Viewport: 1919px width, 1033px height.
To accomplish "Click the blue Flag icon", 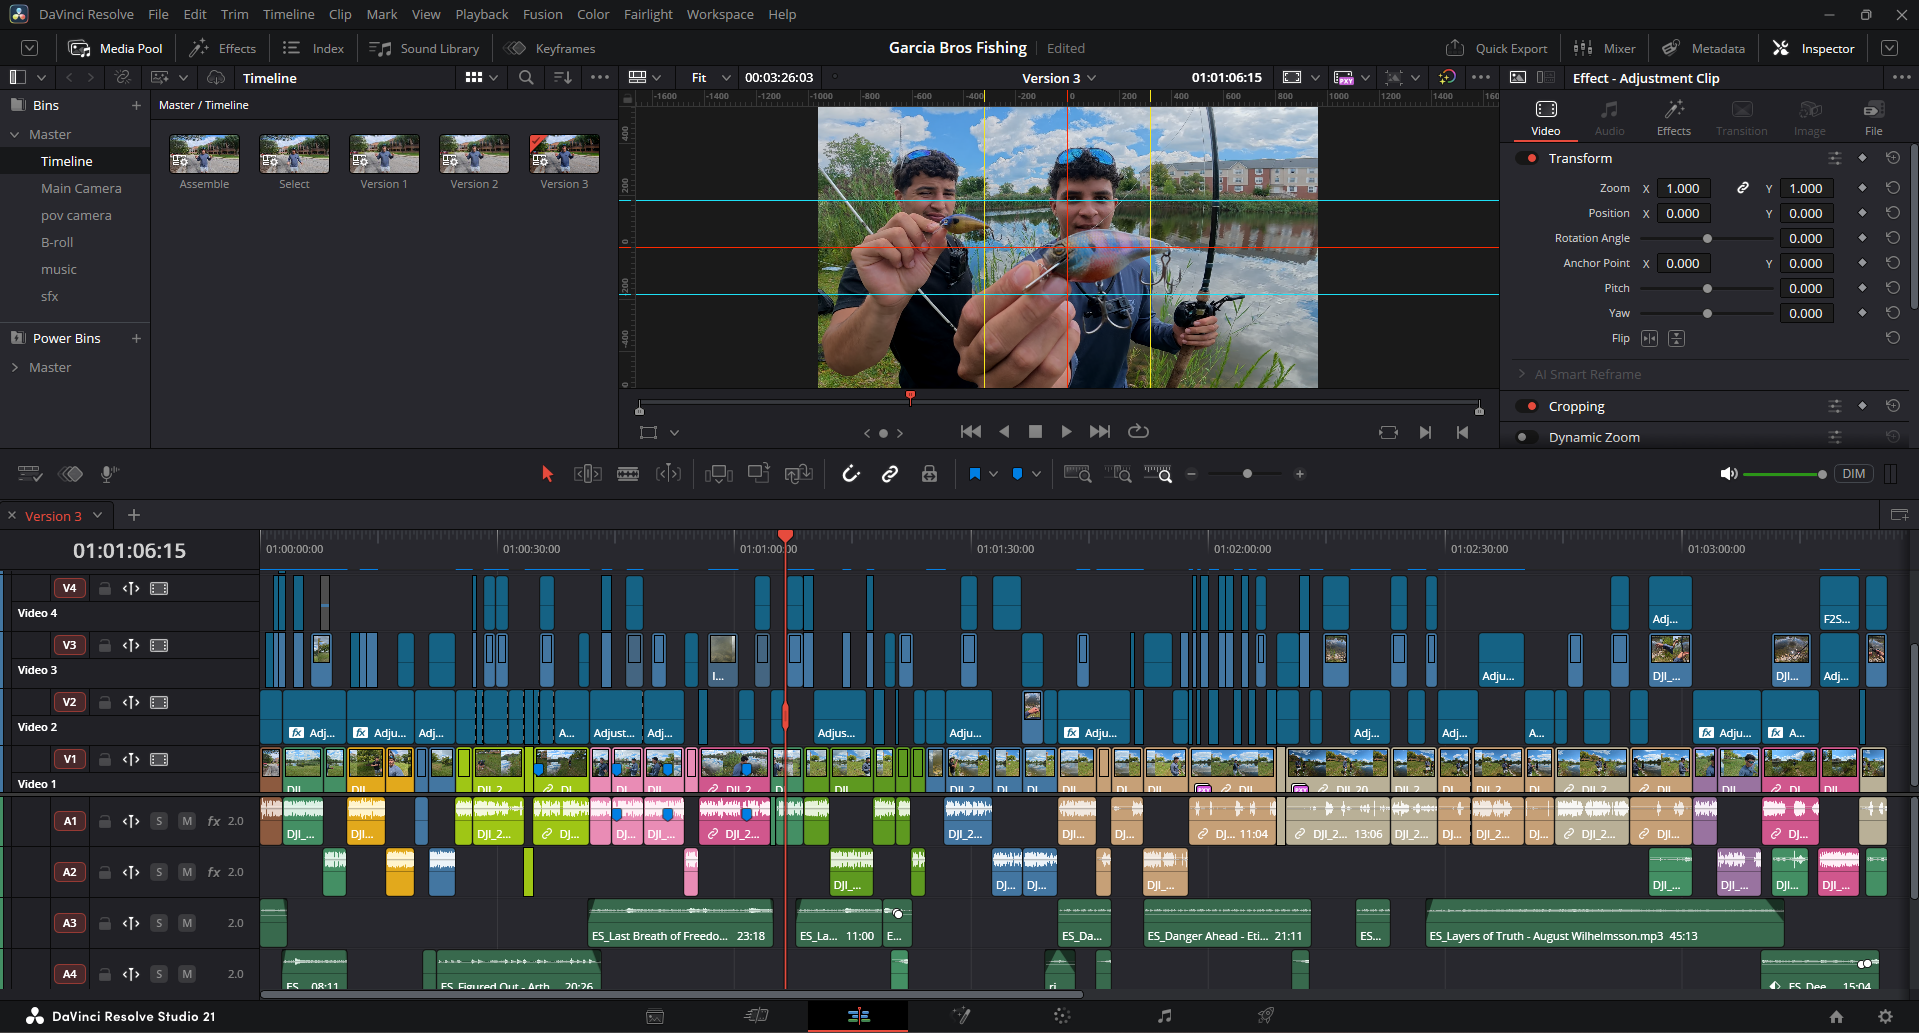I will pyautogui.click(x=975, y=474).
